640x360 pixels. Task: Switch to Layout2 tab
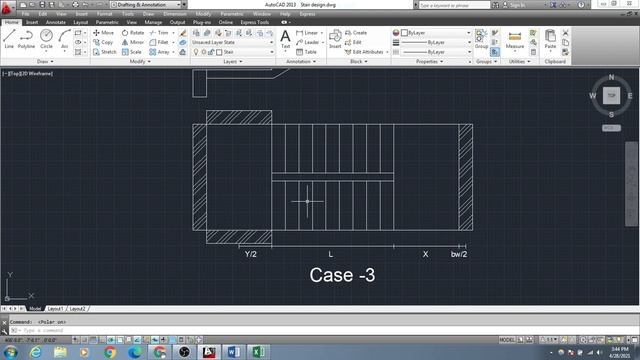coord(77,309)
